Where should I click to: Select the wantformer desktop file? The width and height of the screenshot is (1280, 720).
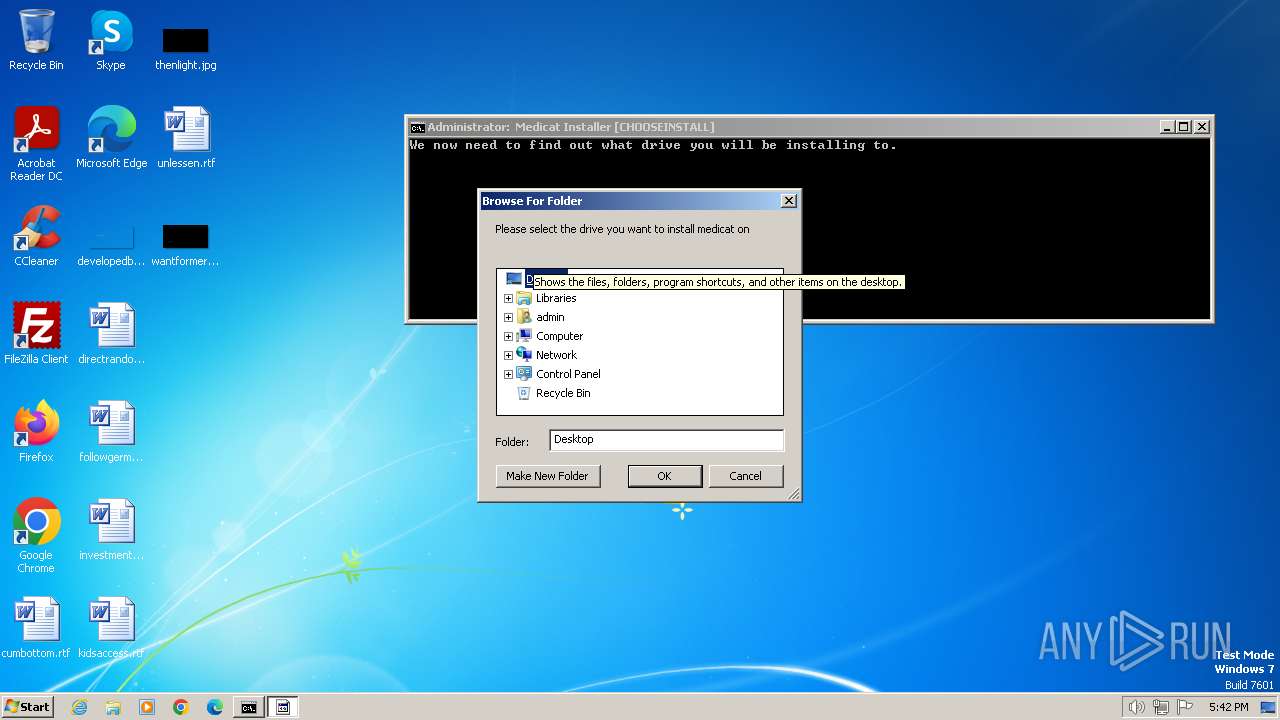[x=186, y=244]
